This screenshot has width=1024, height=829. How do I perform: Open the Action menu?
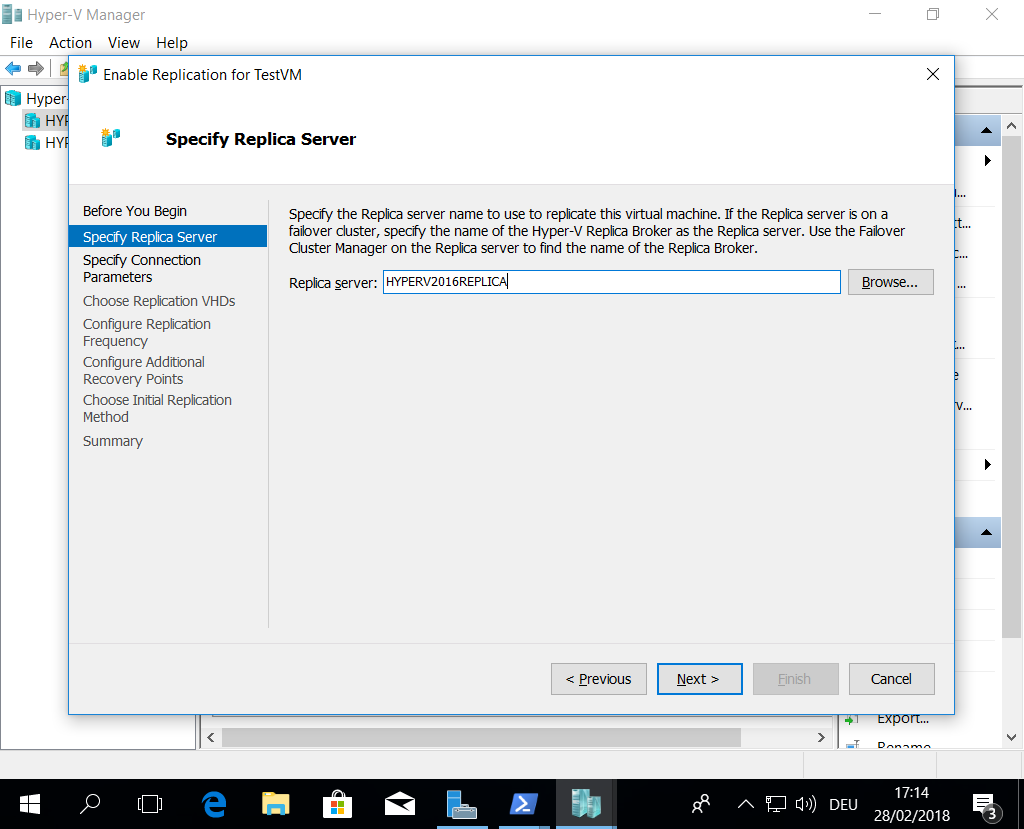coord(71,42)
